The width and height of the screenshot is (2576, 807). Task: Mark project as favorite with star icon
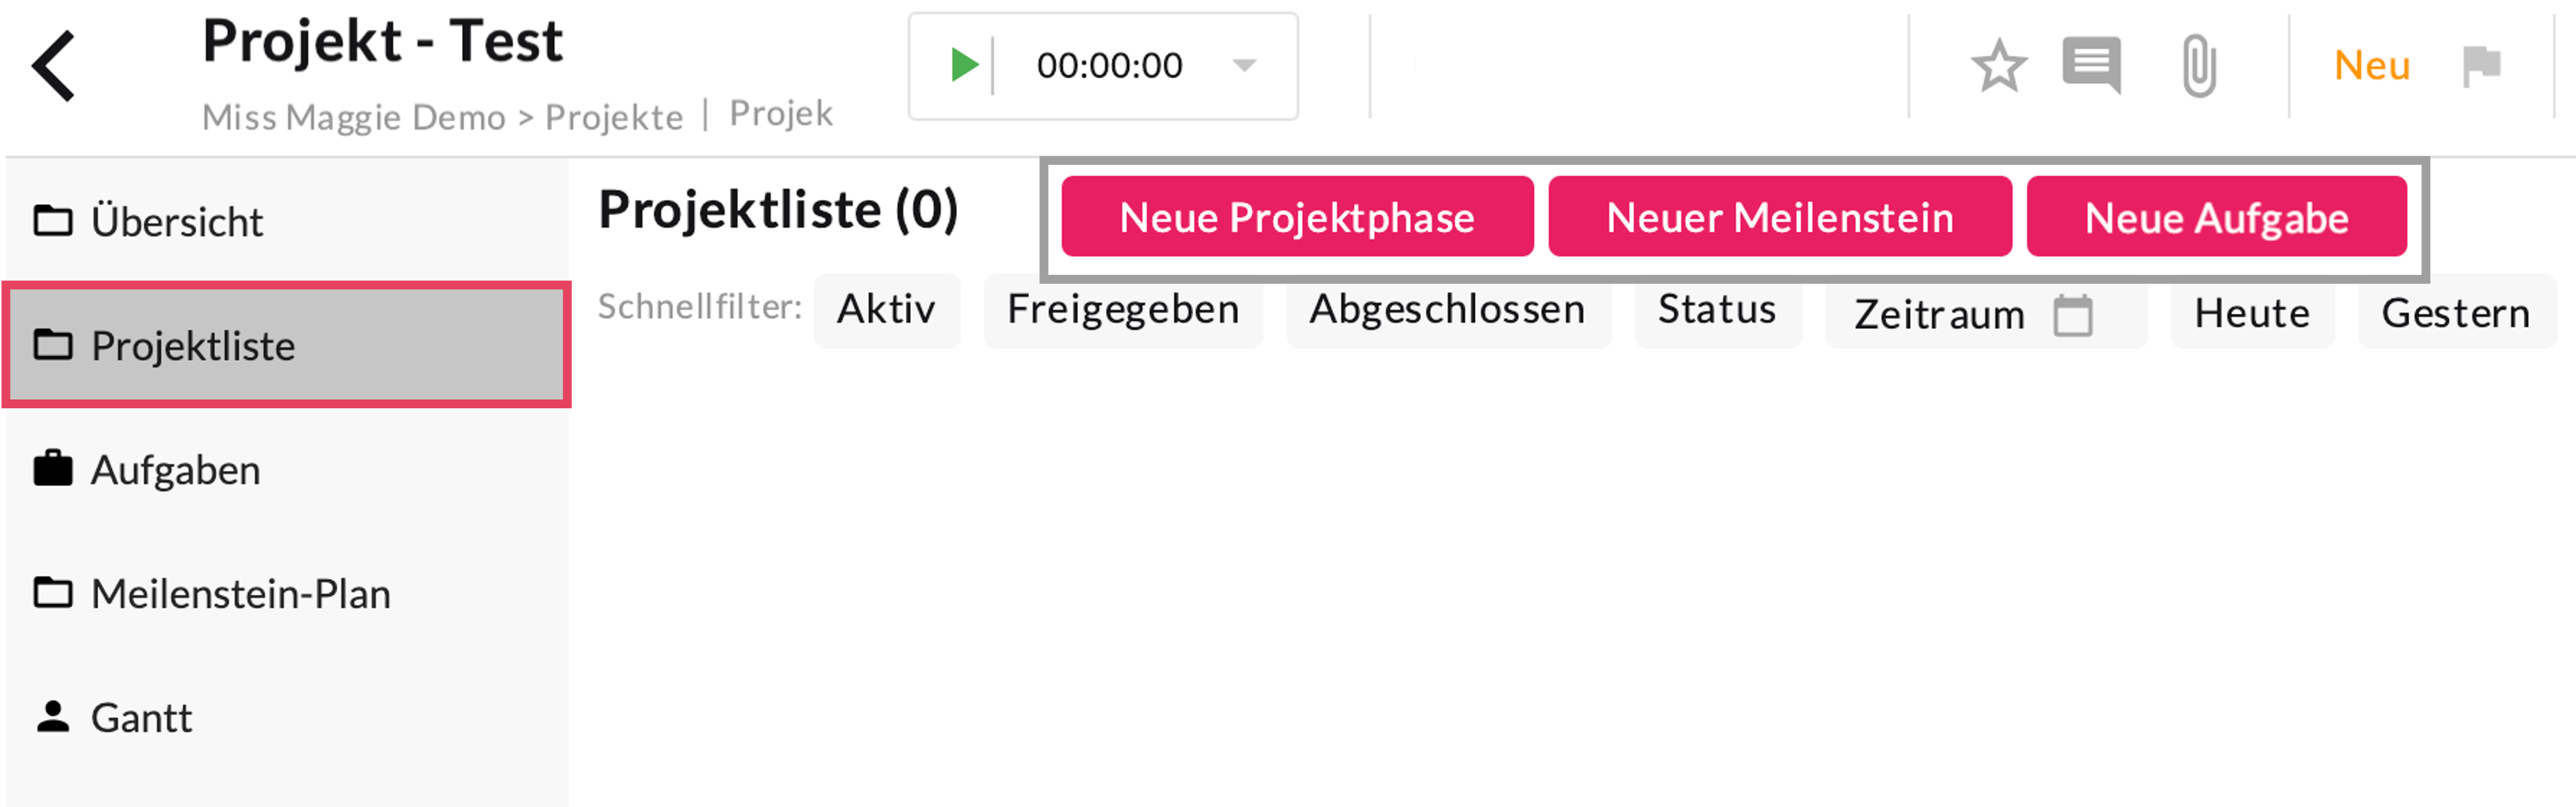click(1998, 67)
